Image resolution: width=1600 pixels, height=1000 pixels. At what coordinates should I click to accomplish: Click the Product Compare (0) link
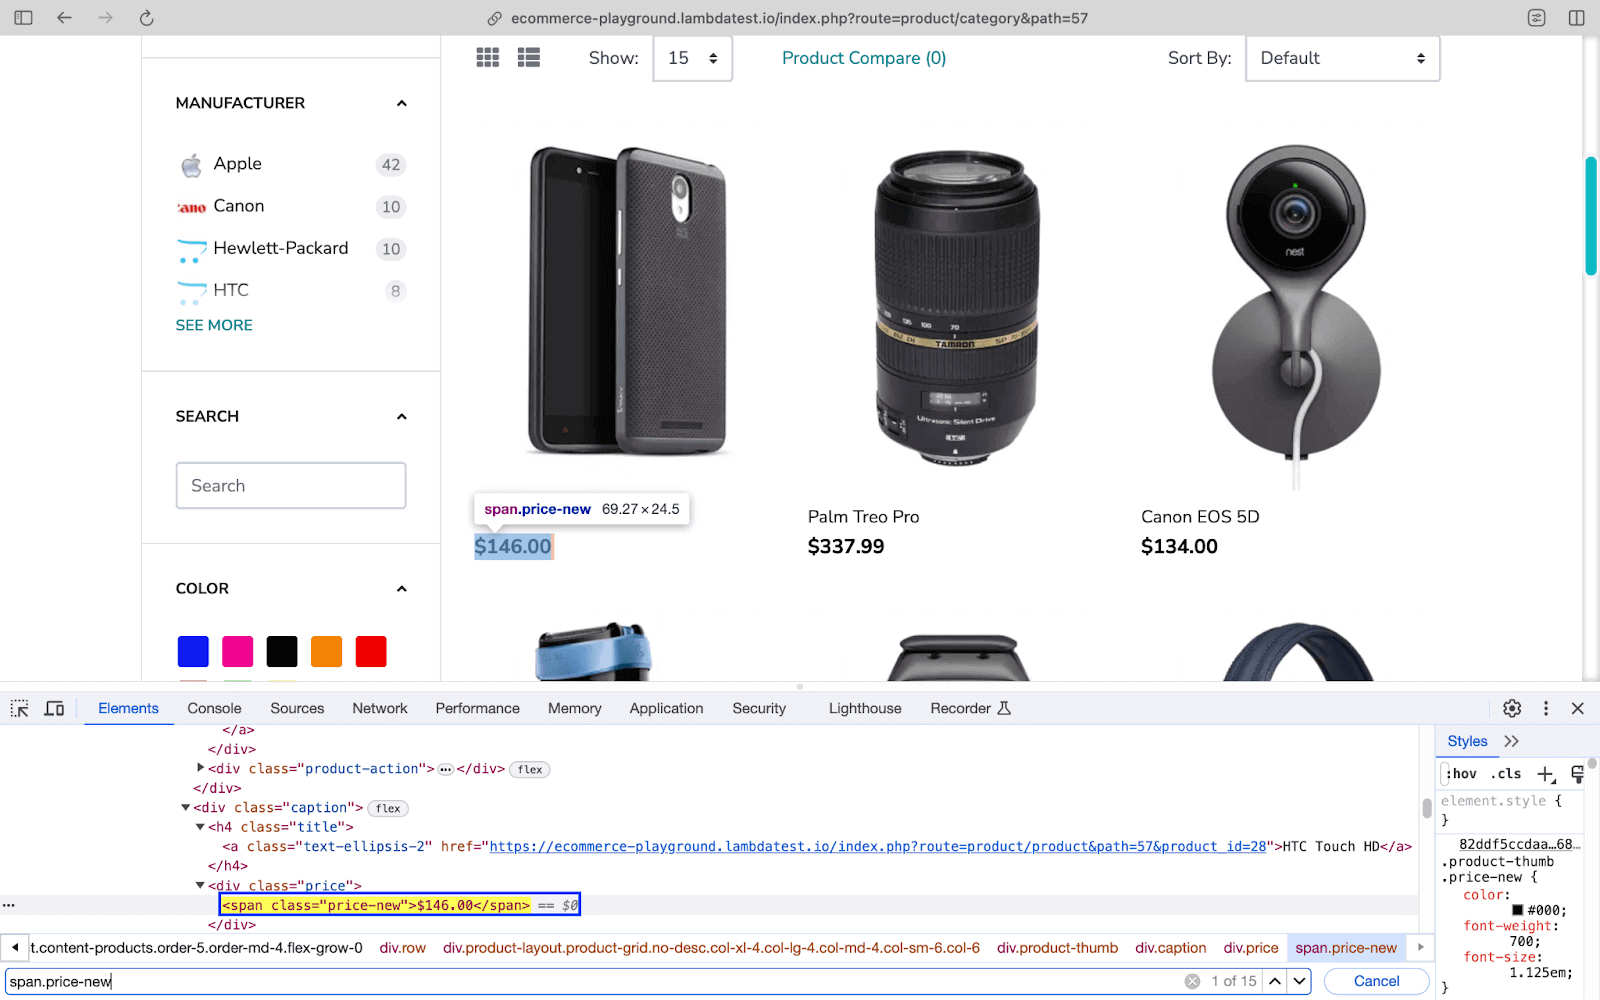864,58
